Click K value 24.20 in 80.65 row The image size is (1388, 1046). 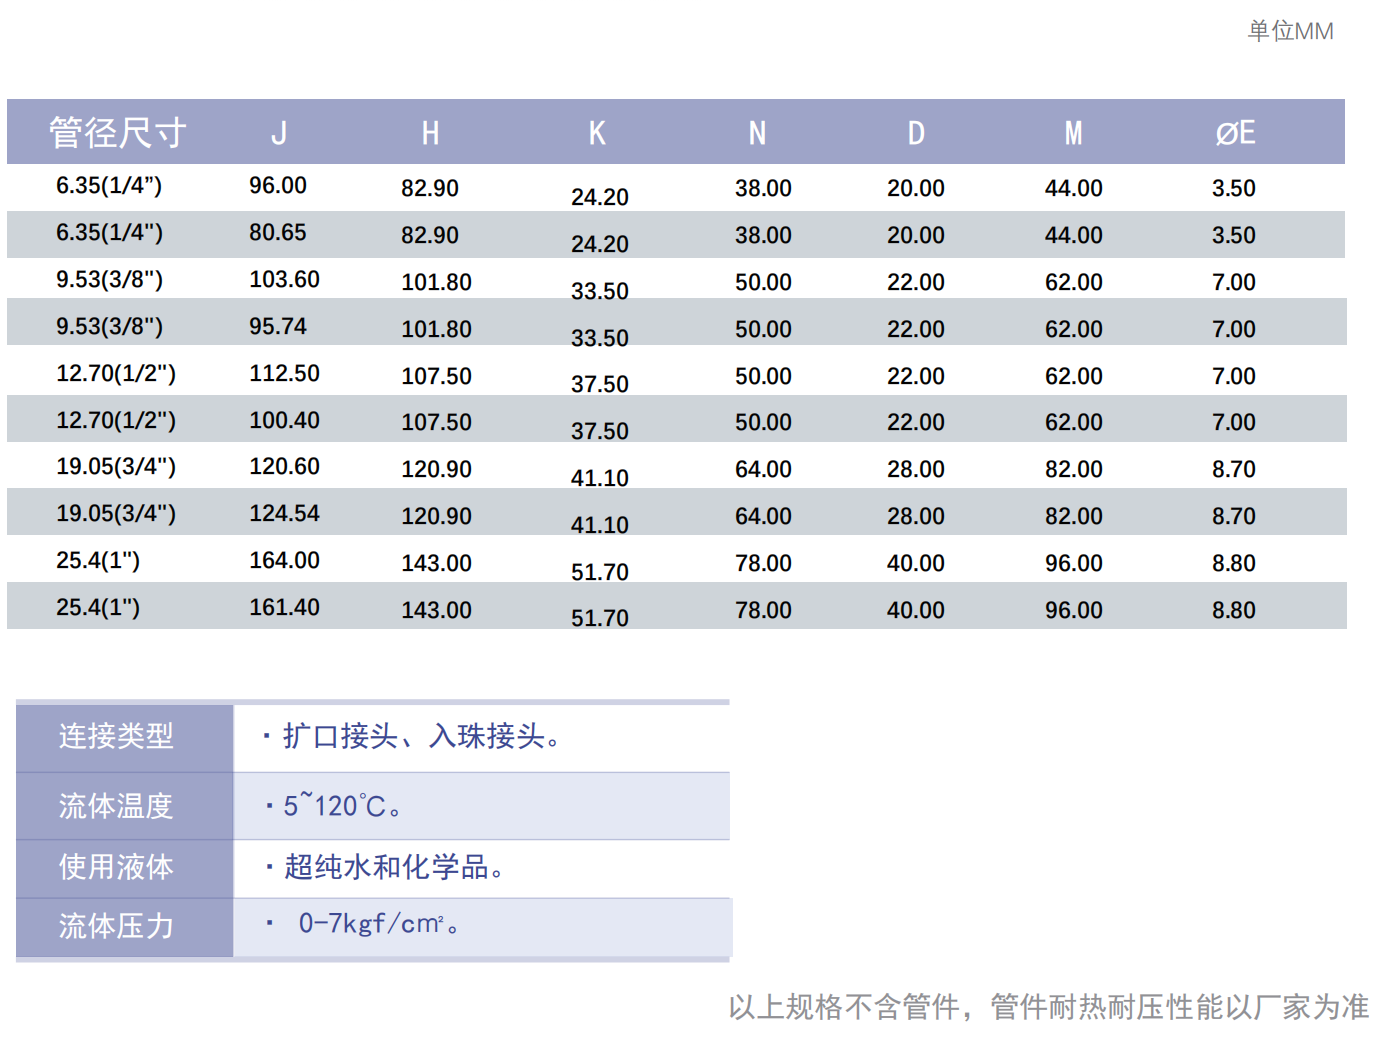pyautogui.click(x=600, y=244)
